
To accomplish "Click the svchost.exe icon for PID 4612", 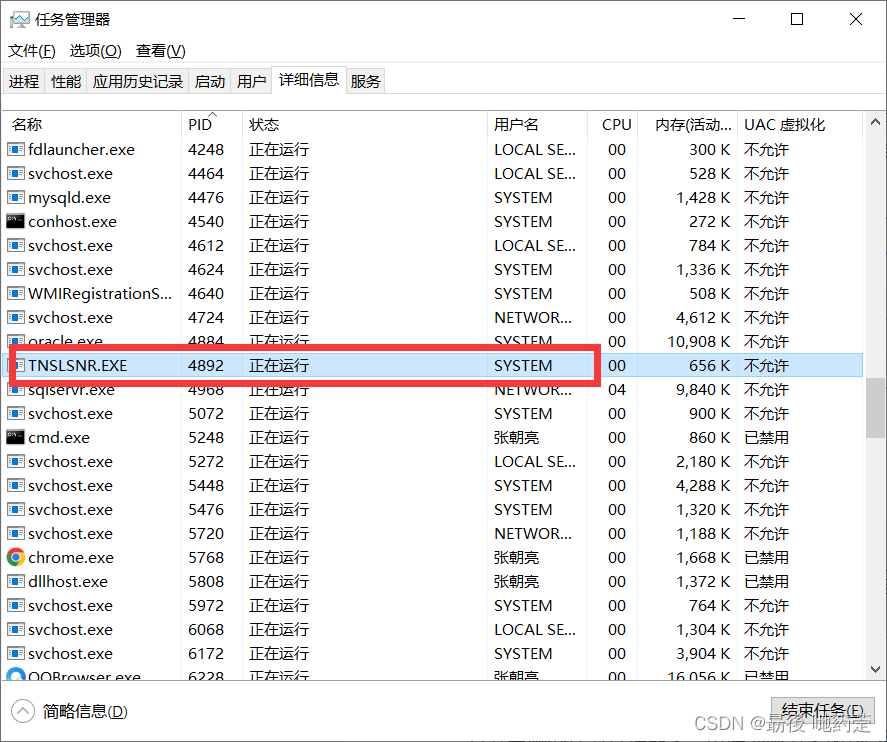I will coord(15,245).
